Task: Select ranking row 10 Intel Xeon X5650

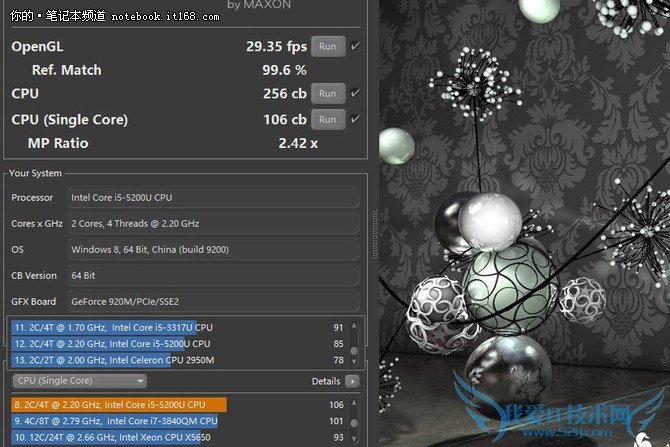Action: click(179, 438)
